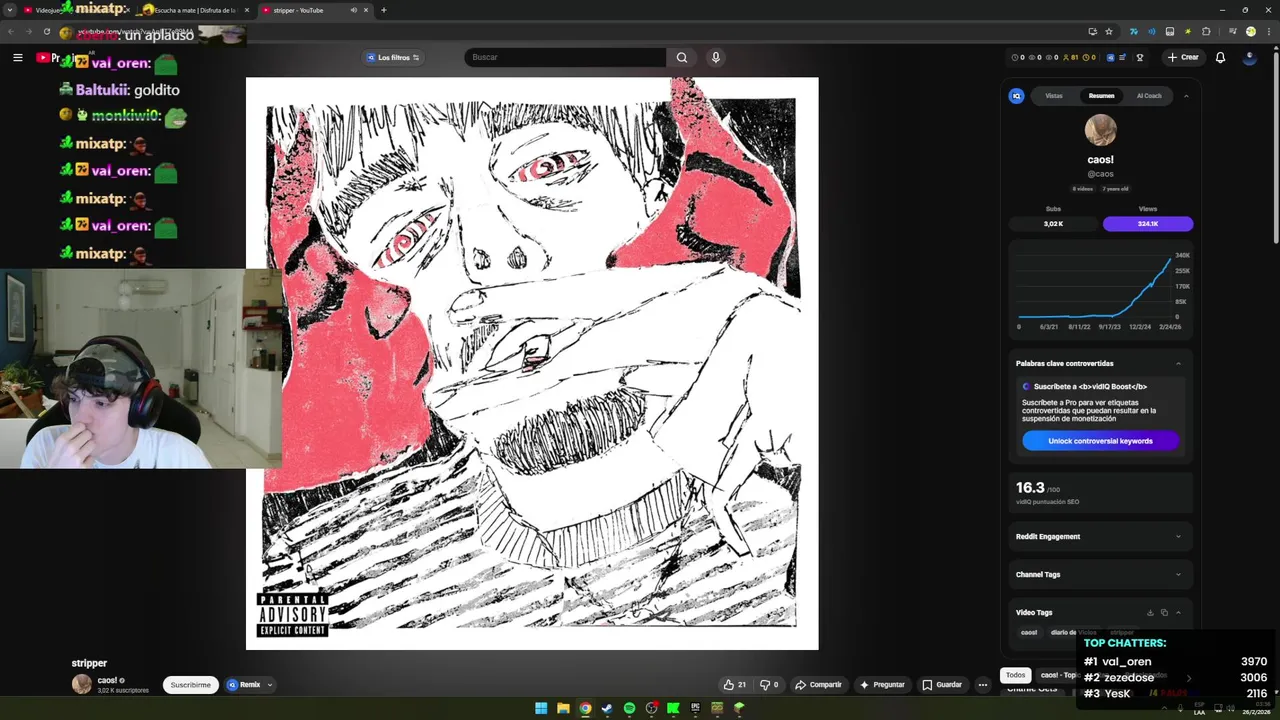Click the vidIQ logo in toolbar stats bar
Viewport: 1280px width, 720px height.
[x=1110, y=57]
